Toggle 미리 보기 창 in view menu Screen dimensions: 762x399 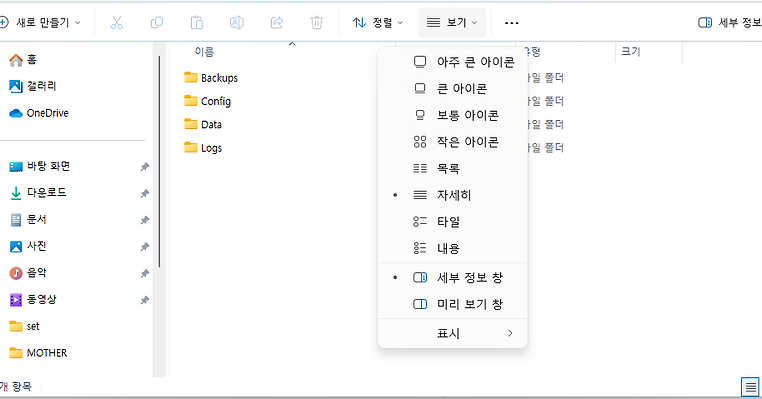(452, 304)
